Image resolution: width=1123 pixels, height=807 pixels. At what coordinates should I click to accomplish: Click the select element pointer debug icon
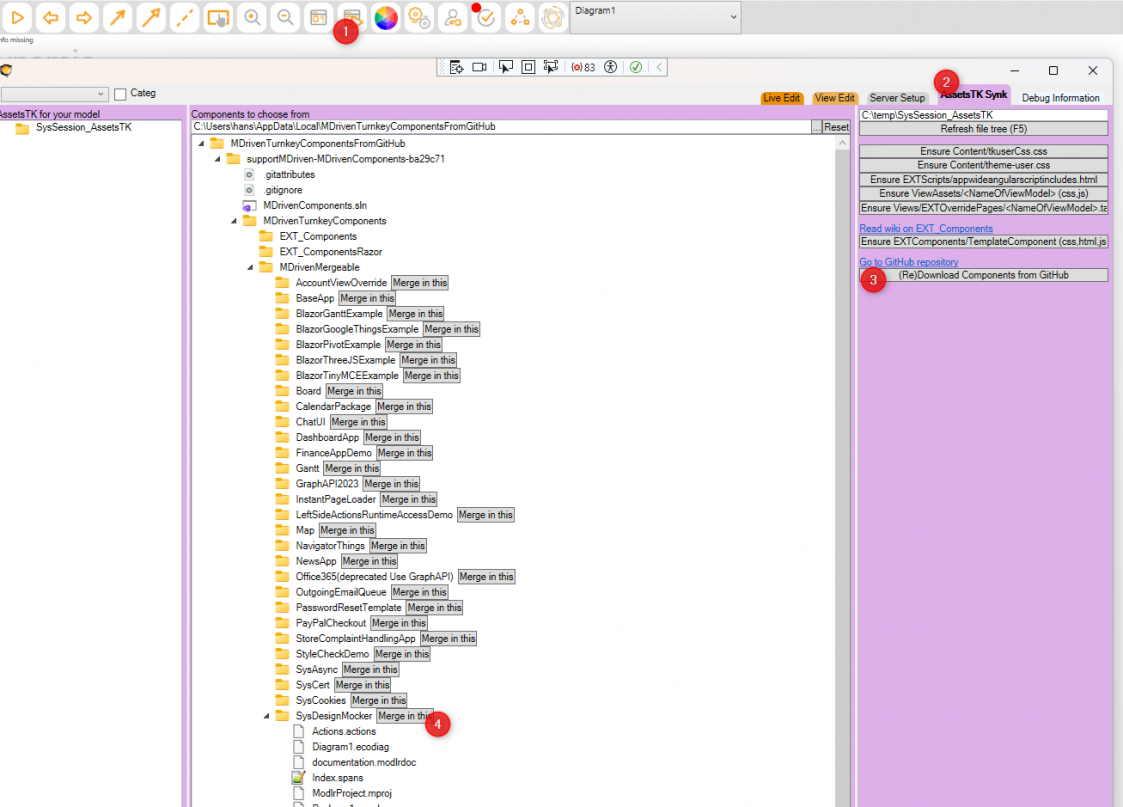click(506, 67)
